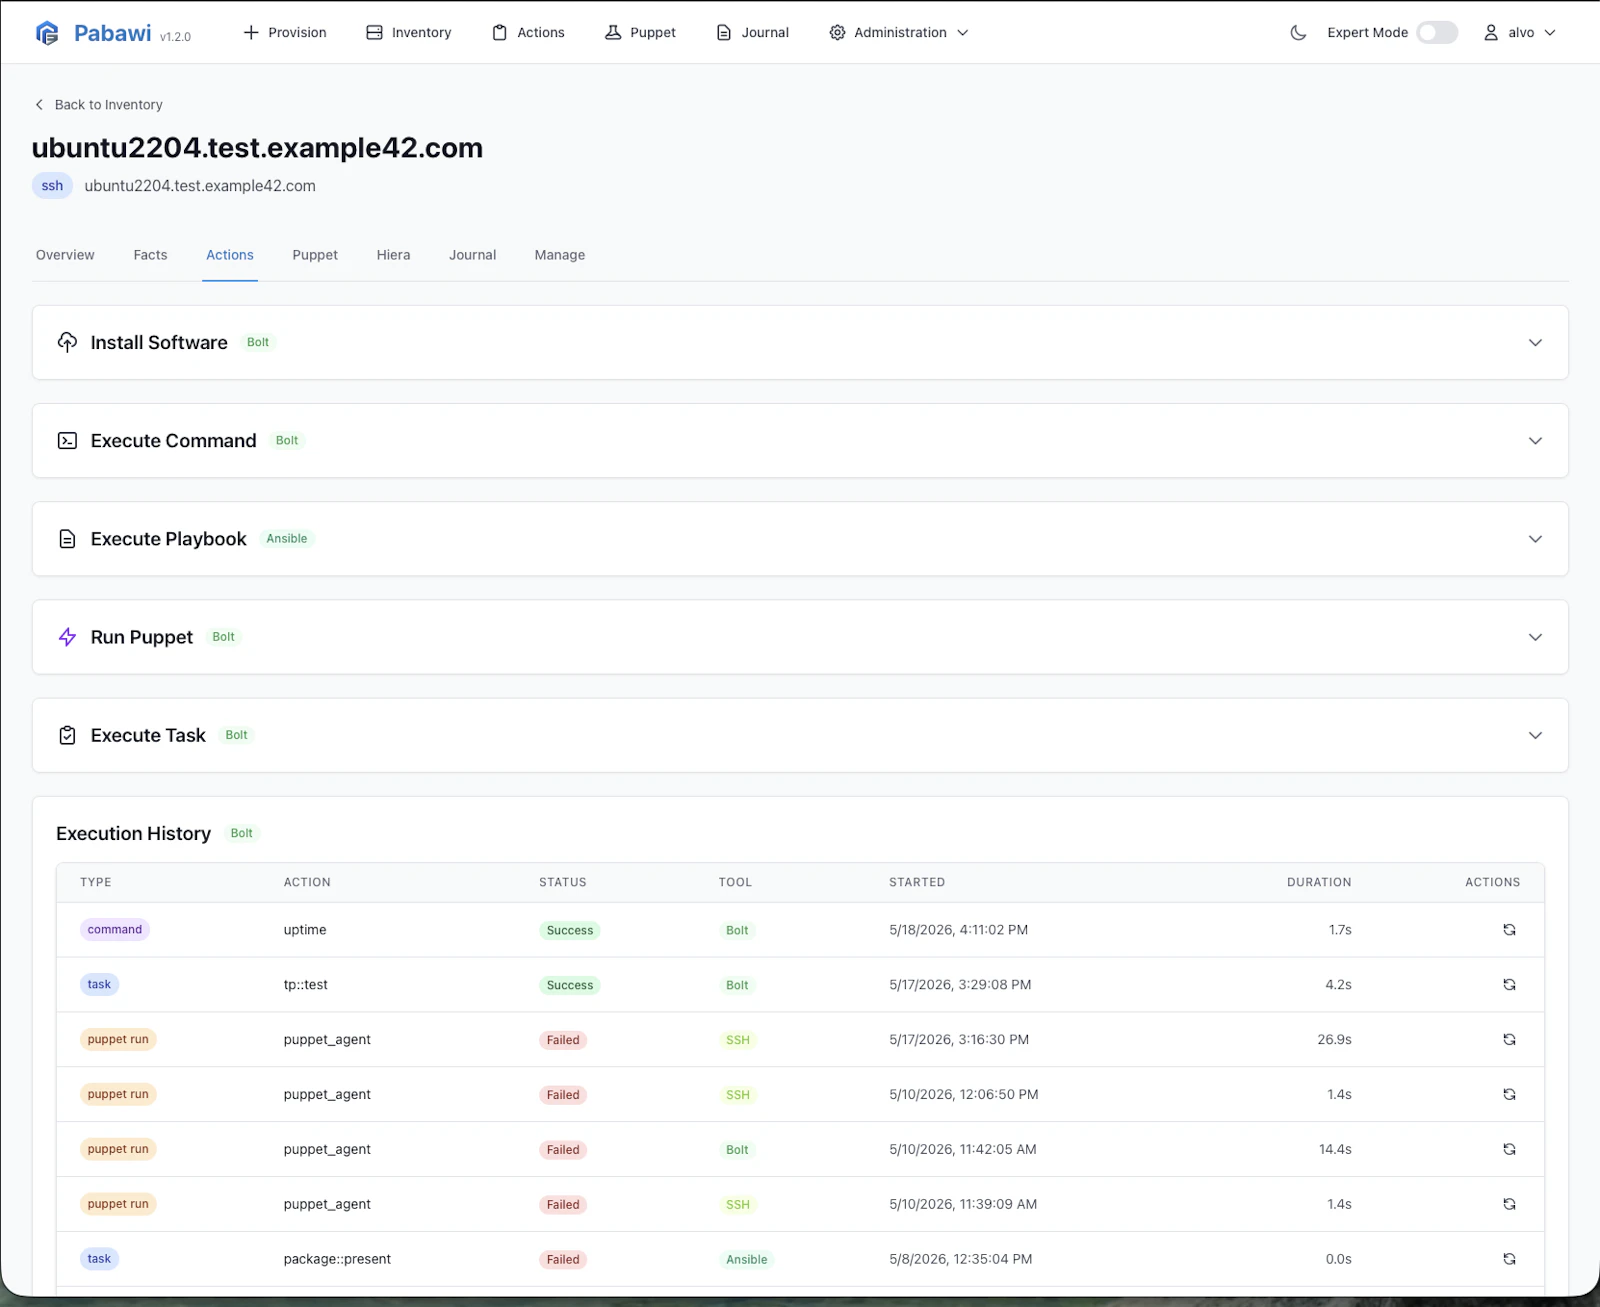Click the Back to Inventory link
Viewport: 1600px width, 1307px height.
(98, 105)
